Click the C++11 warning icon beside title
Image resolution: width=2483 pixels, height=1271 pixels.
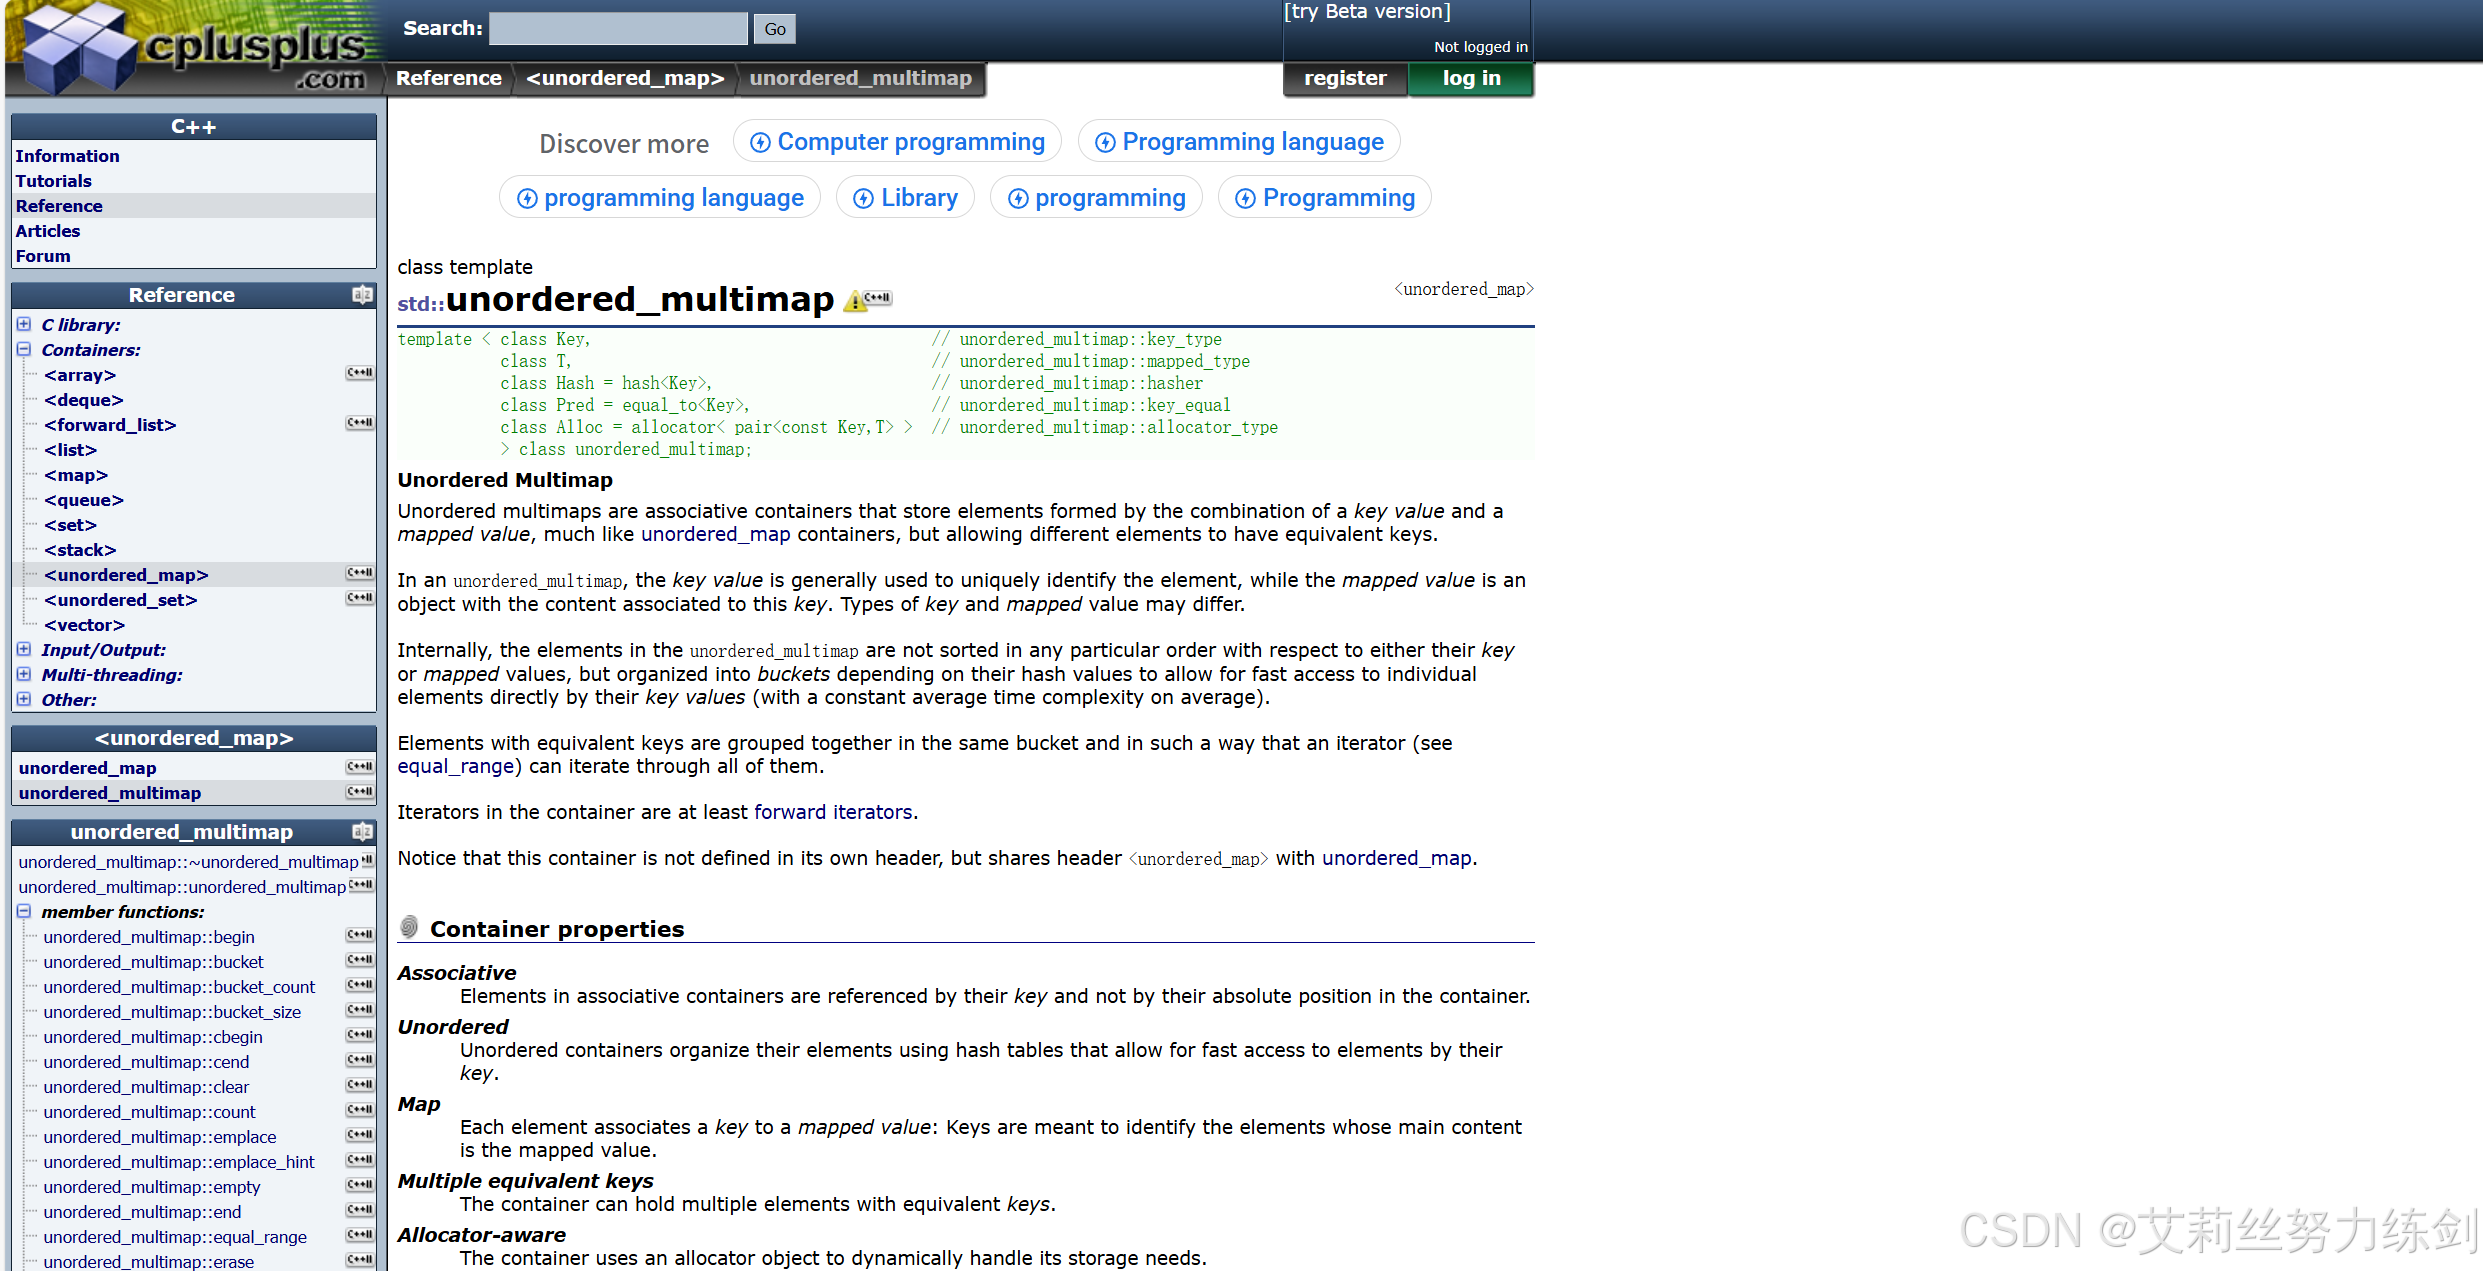(x=866, y=300)
